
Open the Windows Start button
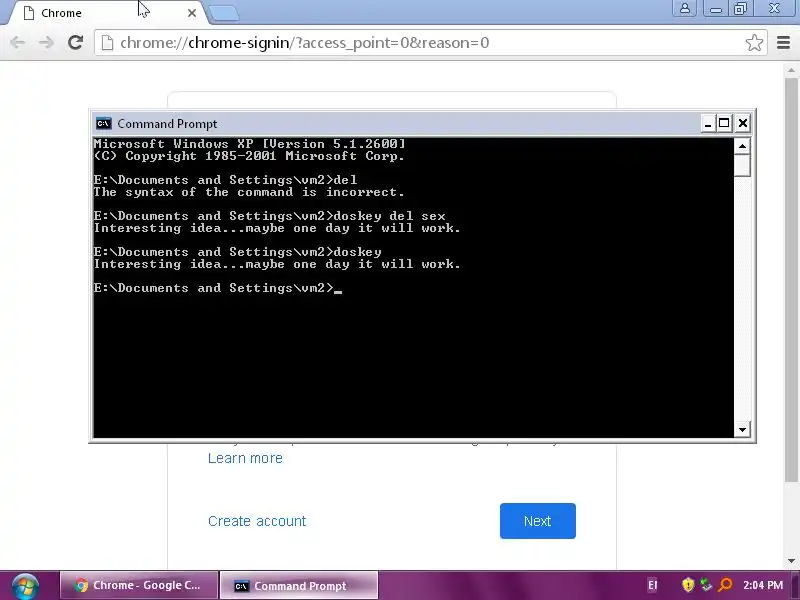click(x=25, y=586)
